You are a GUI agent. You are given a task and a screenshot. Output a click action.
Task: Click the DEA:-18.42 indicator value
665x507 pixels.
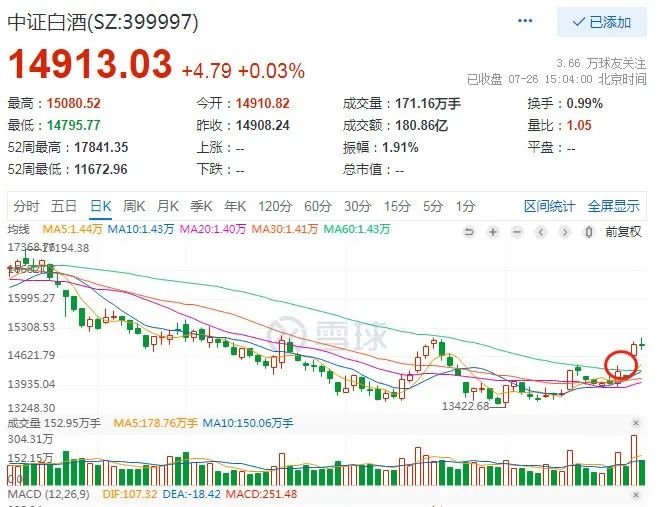coord(191,494)
